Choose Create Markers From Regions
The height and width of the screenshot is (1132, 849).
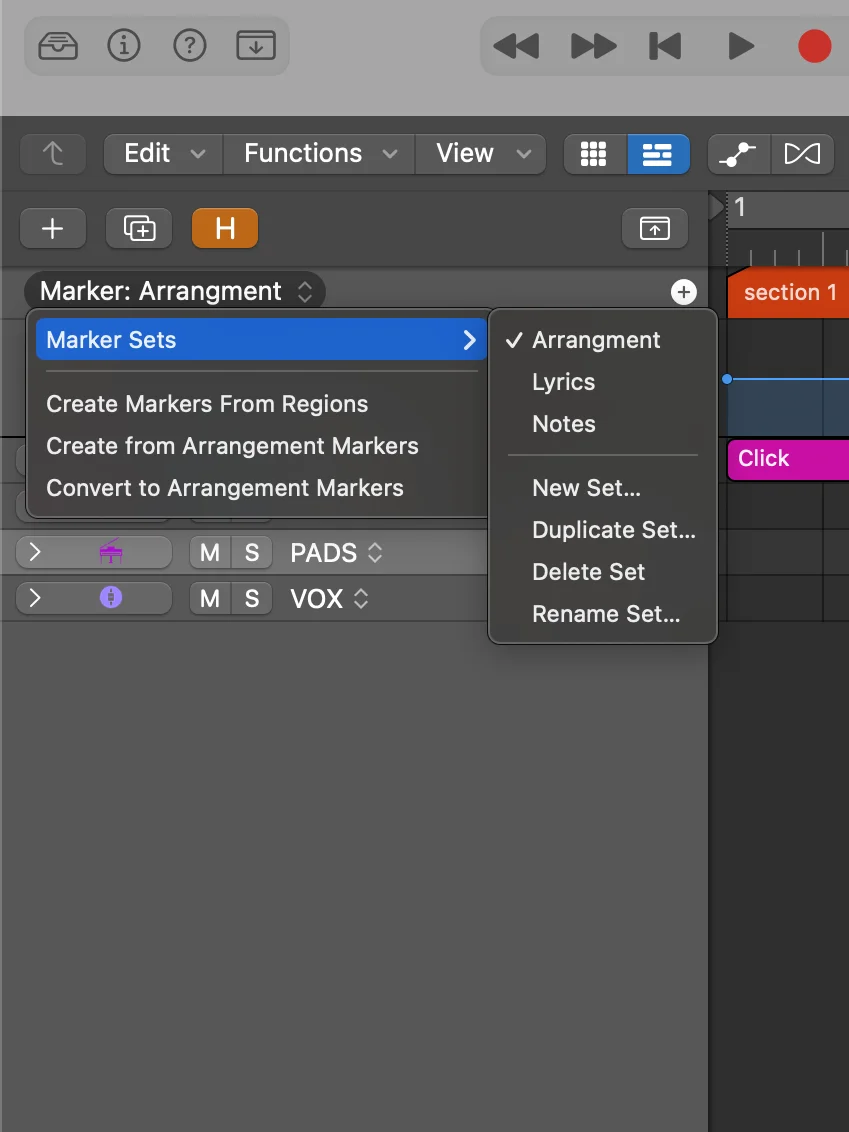[x=207, y=404]
